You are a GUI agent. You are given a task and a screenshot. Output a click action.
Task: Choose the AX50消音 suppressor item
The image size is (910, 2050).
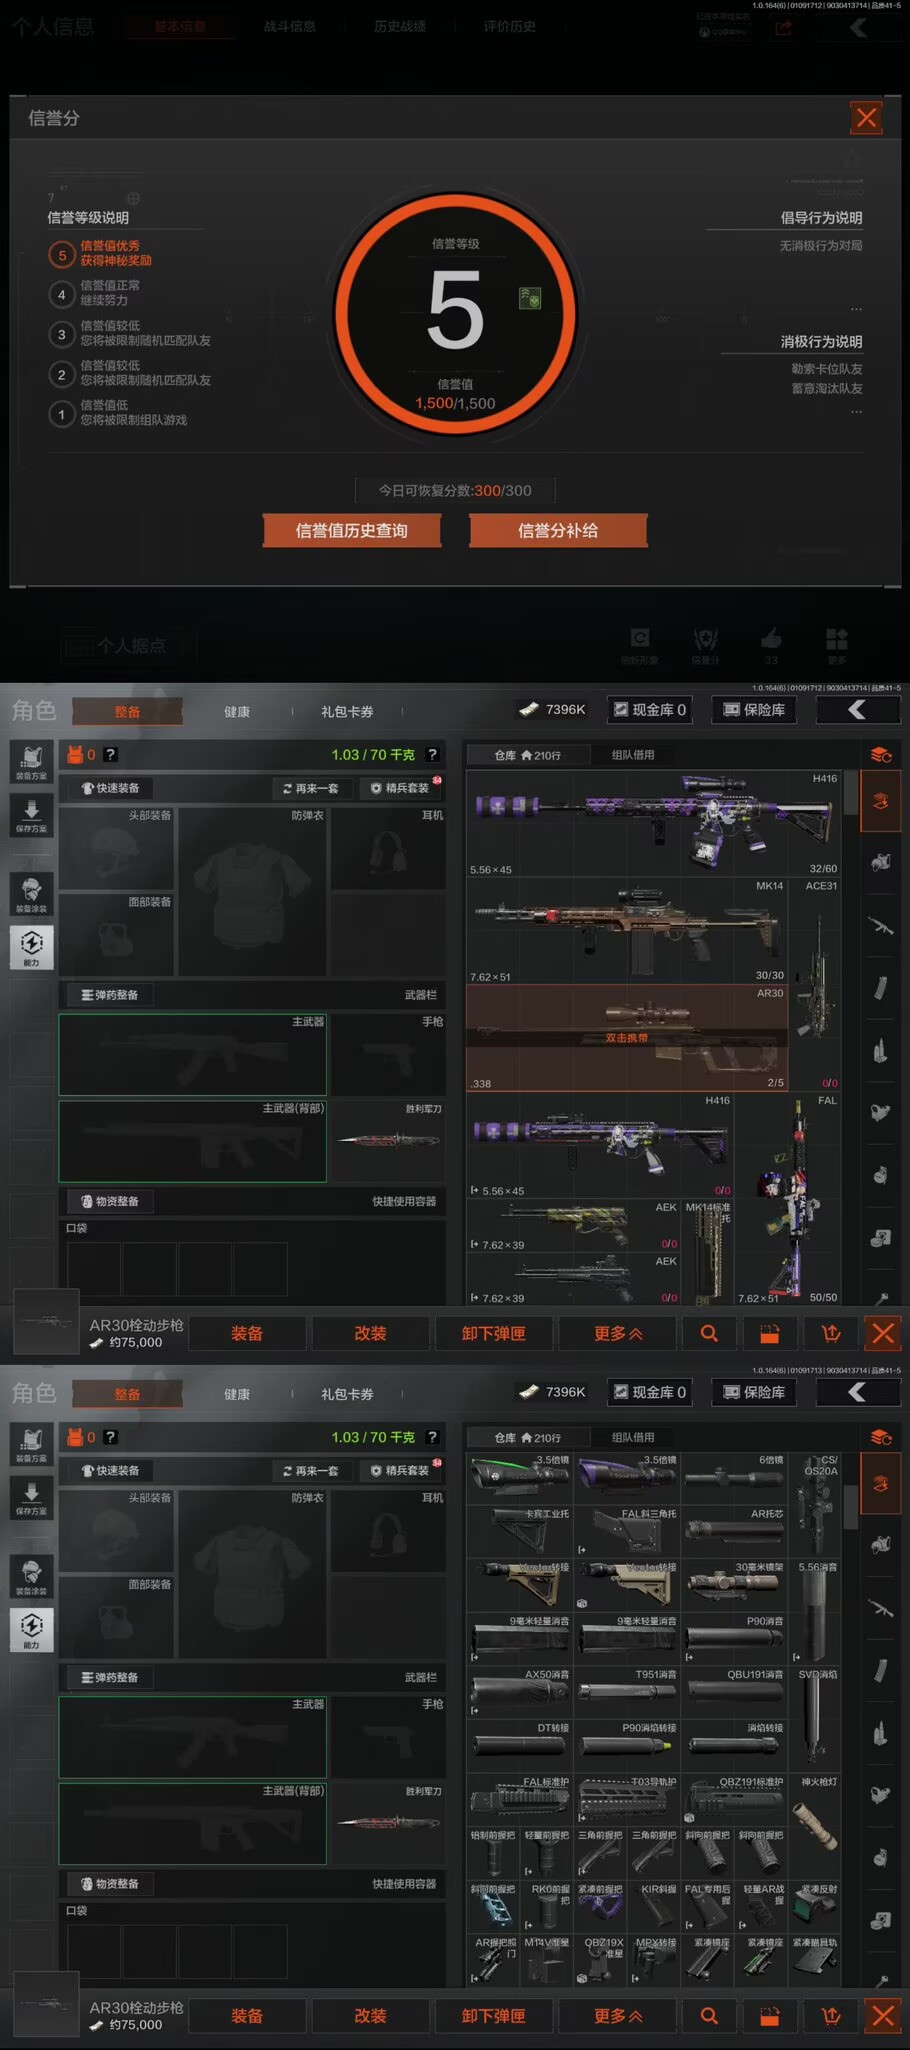click(x=520, y=1692)
